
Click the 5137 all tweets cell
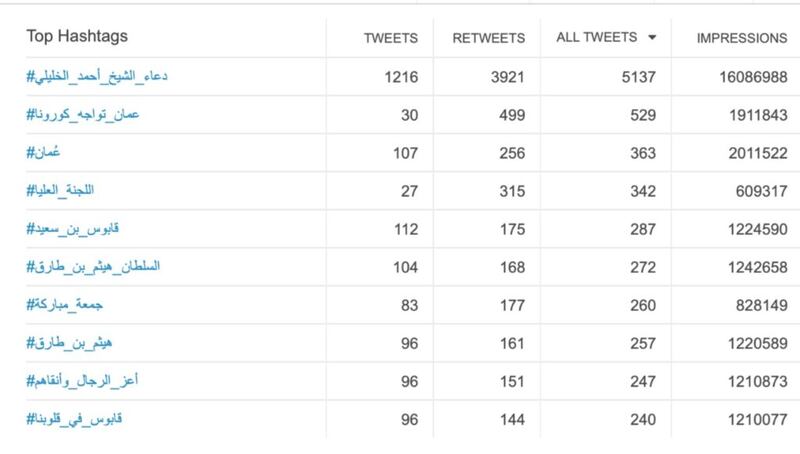point(637,77)
